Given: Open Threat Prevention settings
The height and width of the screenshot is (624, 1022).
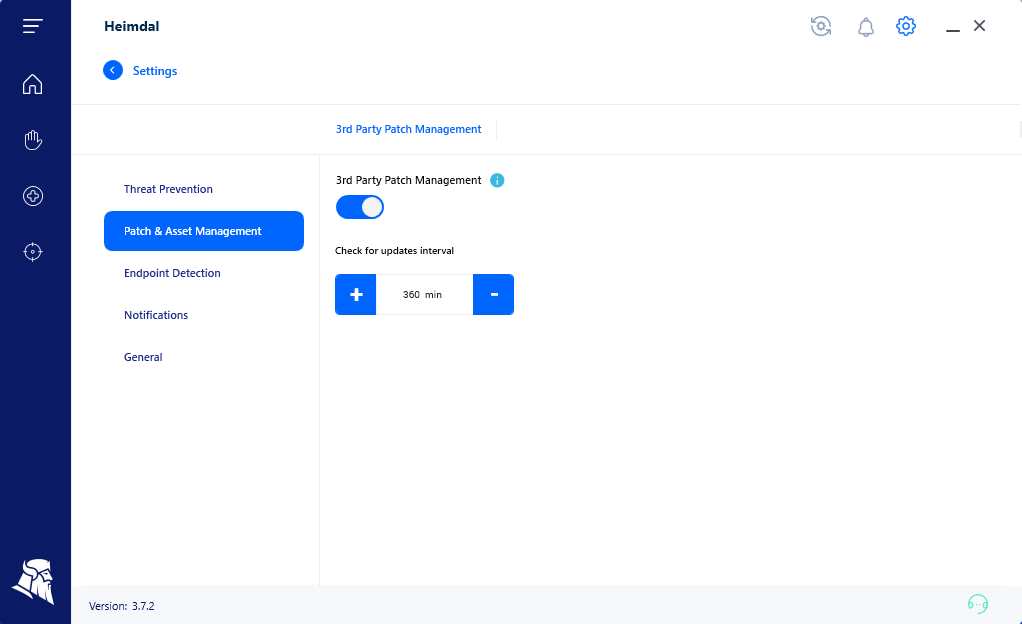Looking at the screenshot, I should 168,189.
